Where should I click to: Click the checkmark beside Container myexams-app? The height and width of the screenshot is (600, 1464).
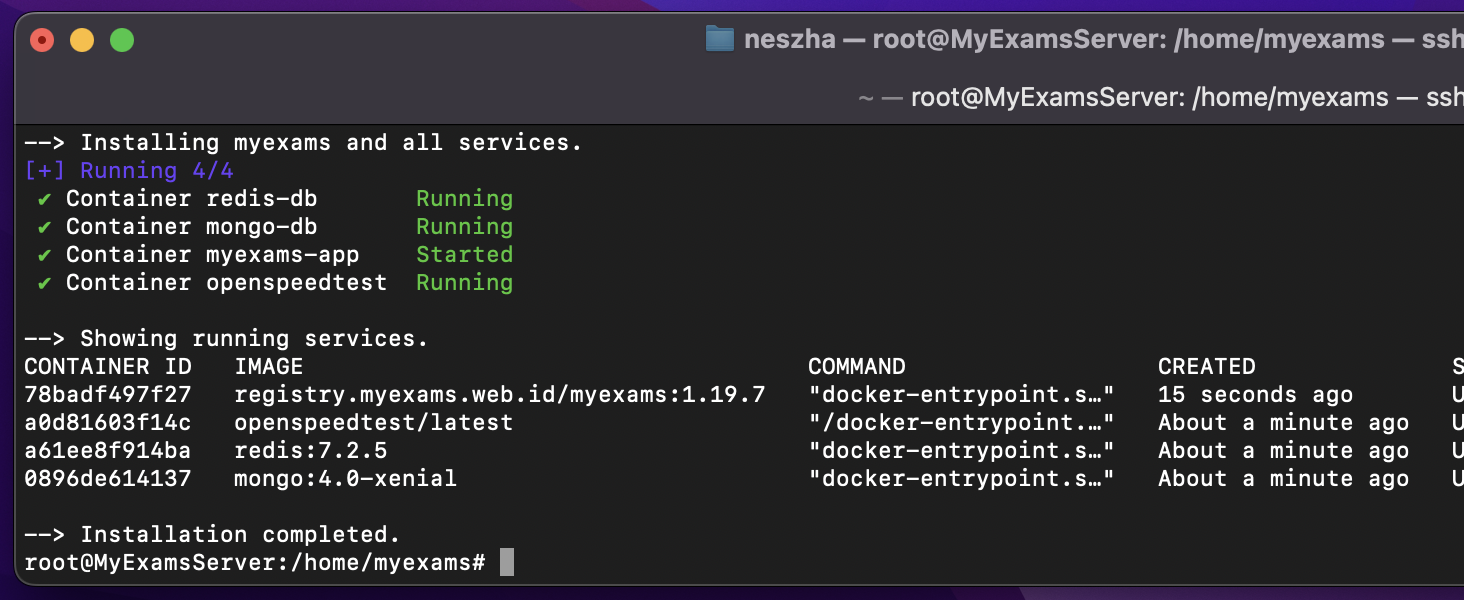click(44, 255)
